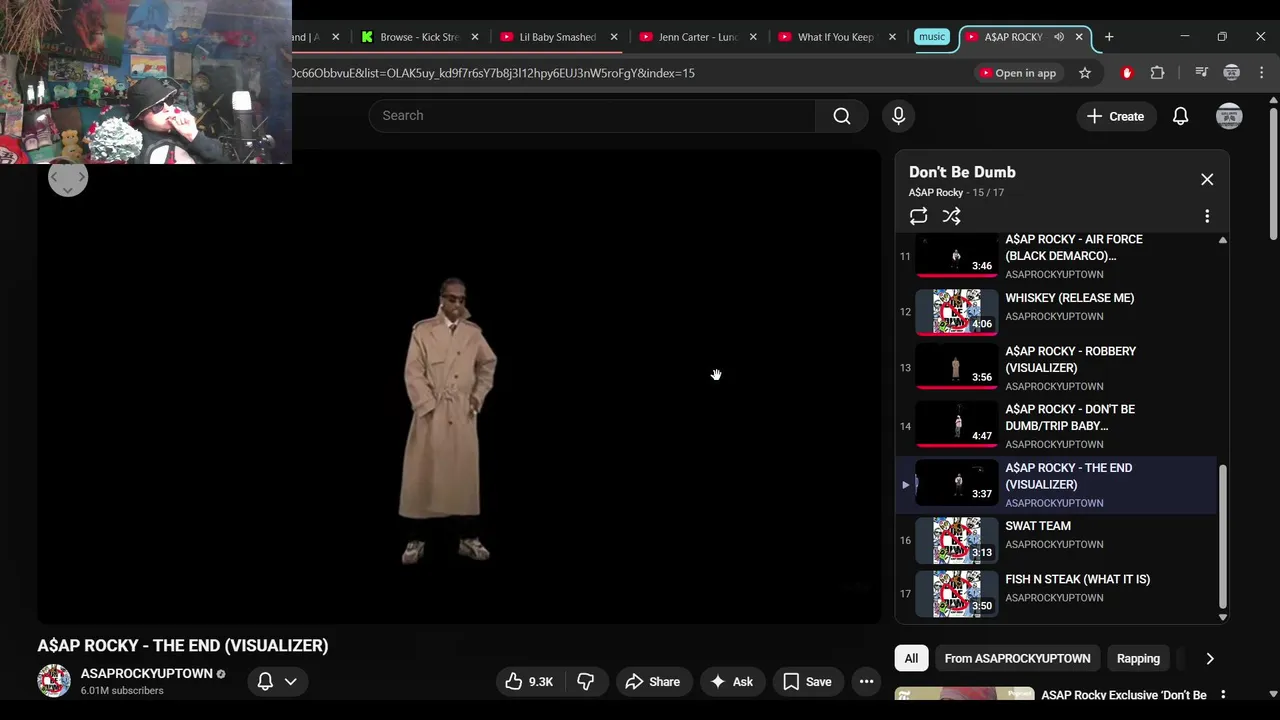The width and height of the screenshot is (1280, 720).
Task: Bookmark this page with the star icon
Action: (1085, 73)
